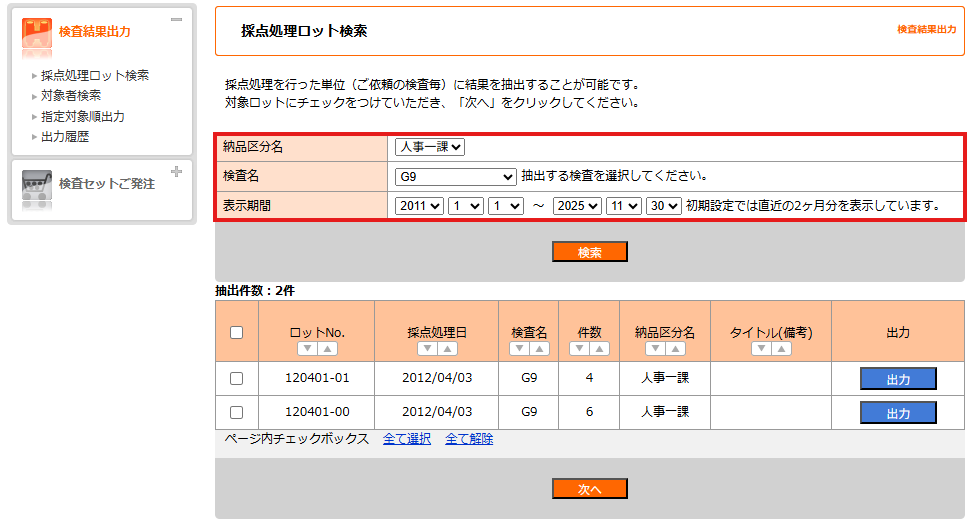Expand the 検査セットご発注 panel

pos(177,172)
